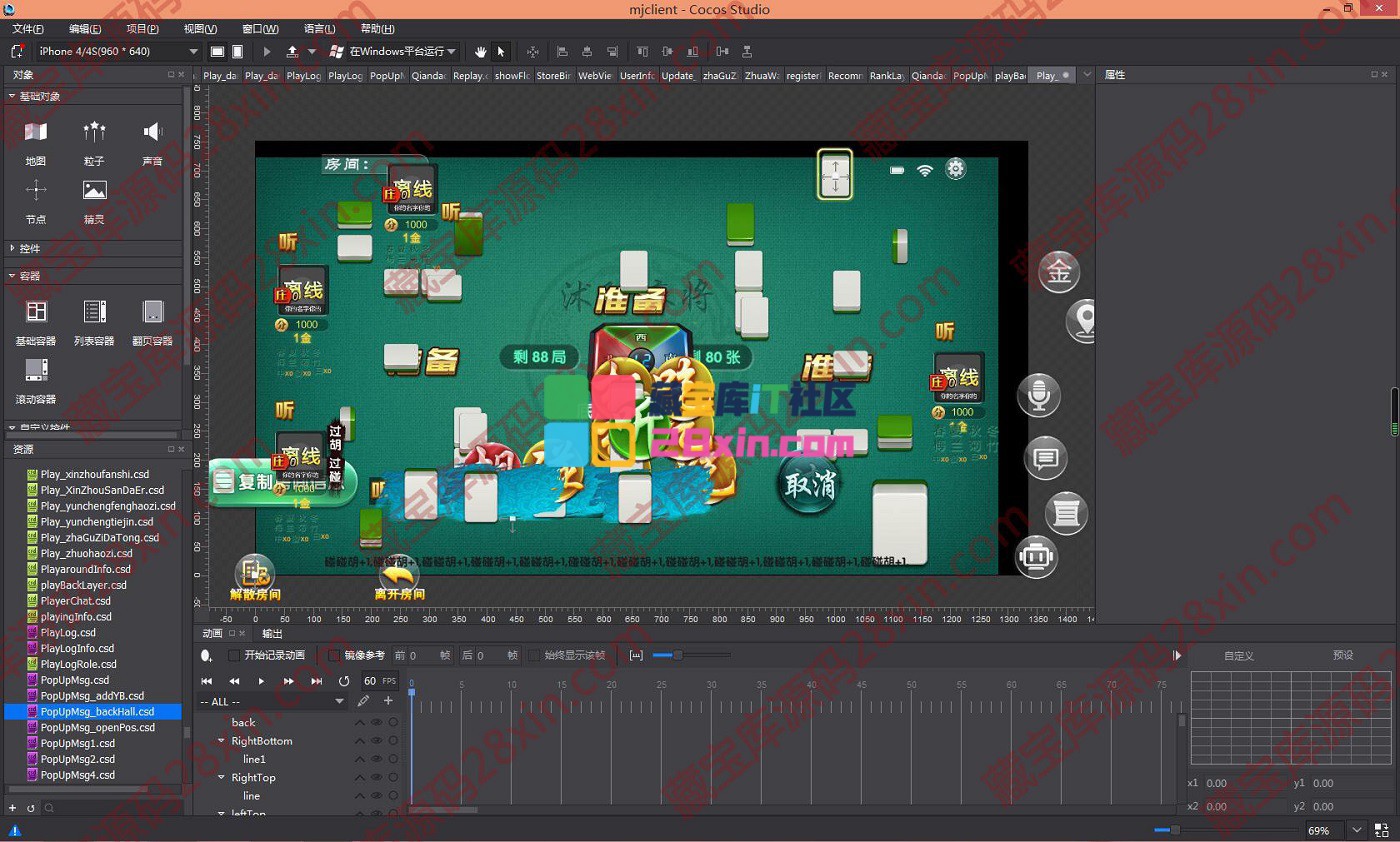Screen dimensions: 1400x842
Task: Click the portrait orientation icon
Action: click(x=237, y=51)
